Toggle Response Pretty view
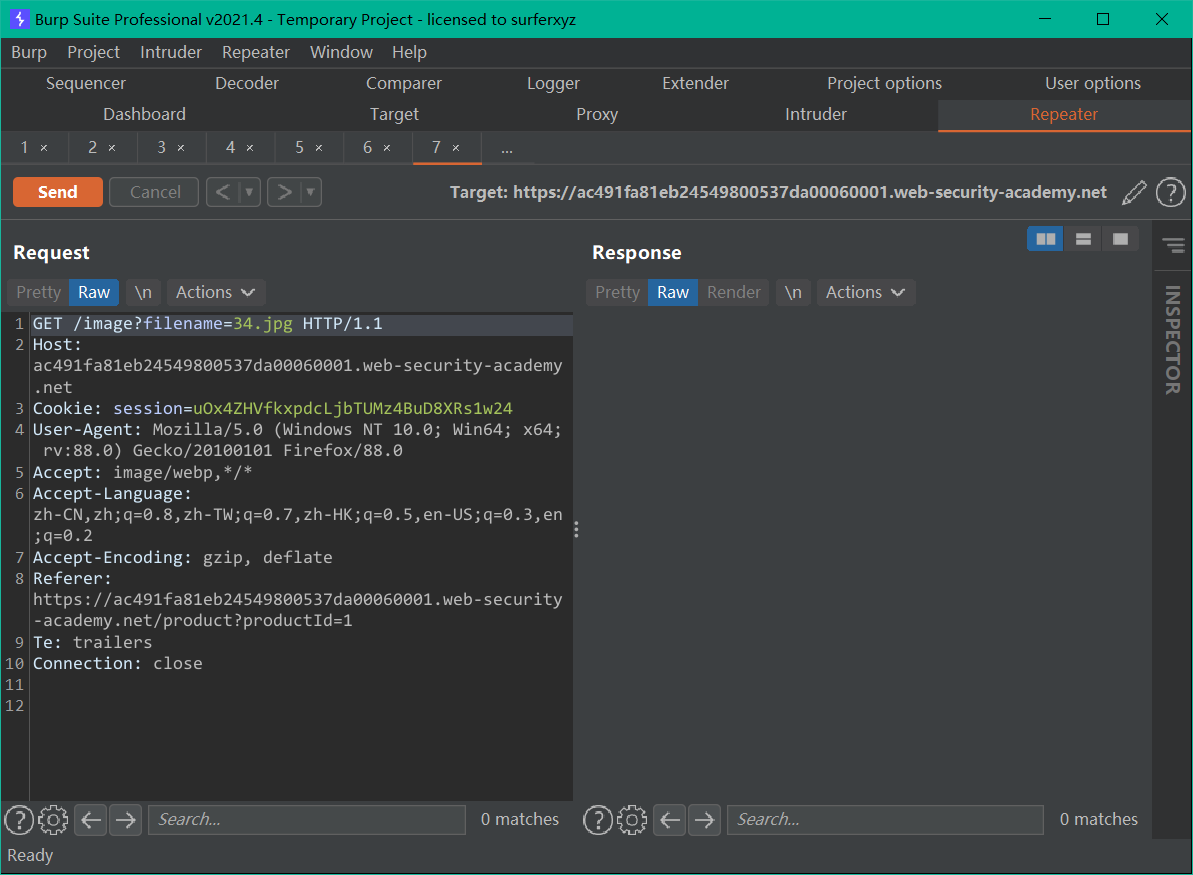 (x=617, y=292)
